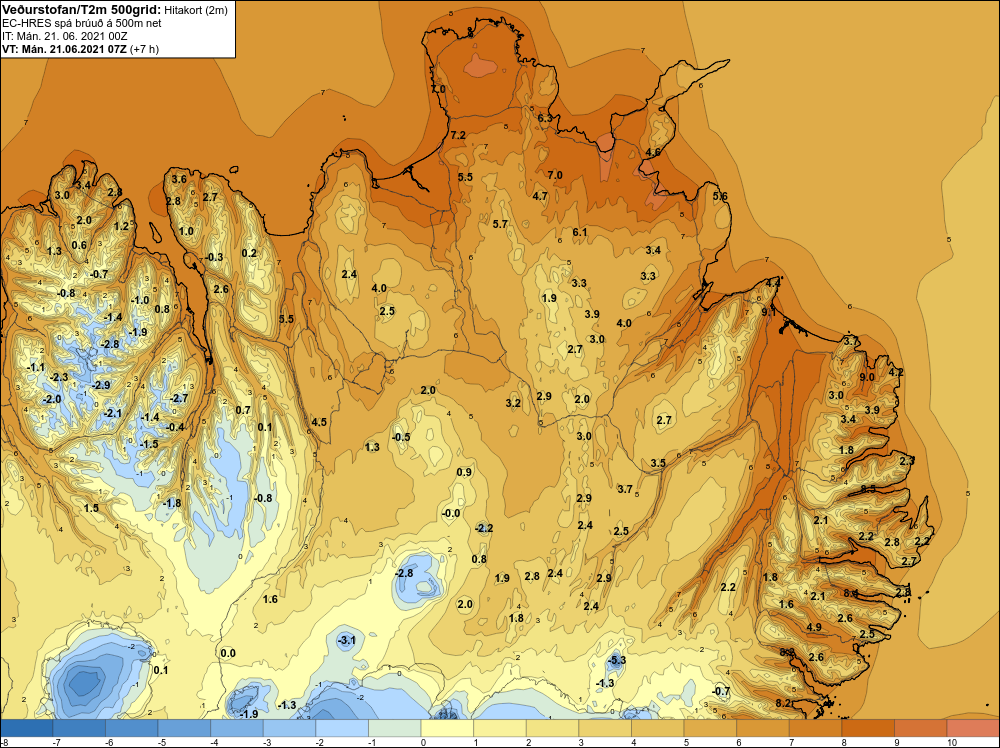1000x748 pixels.
Task: Click the '-1.8' temperature value
Action: [x=172, y=503]
